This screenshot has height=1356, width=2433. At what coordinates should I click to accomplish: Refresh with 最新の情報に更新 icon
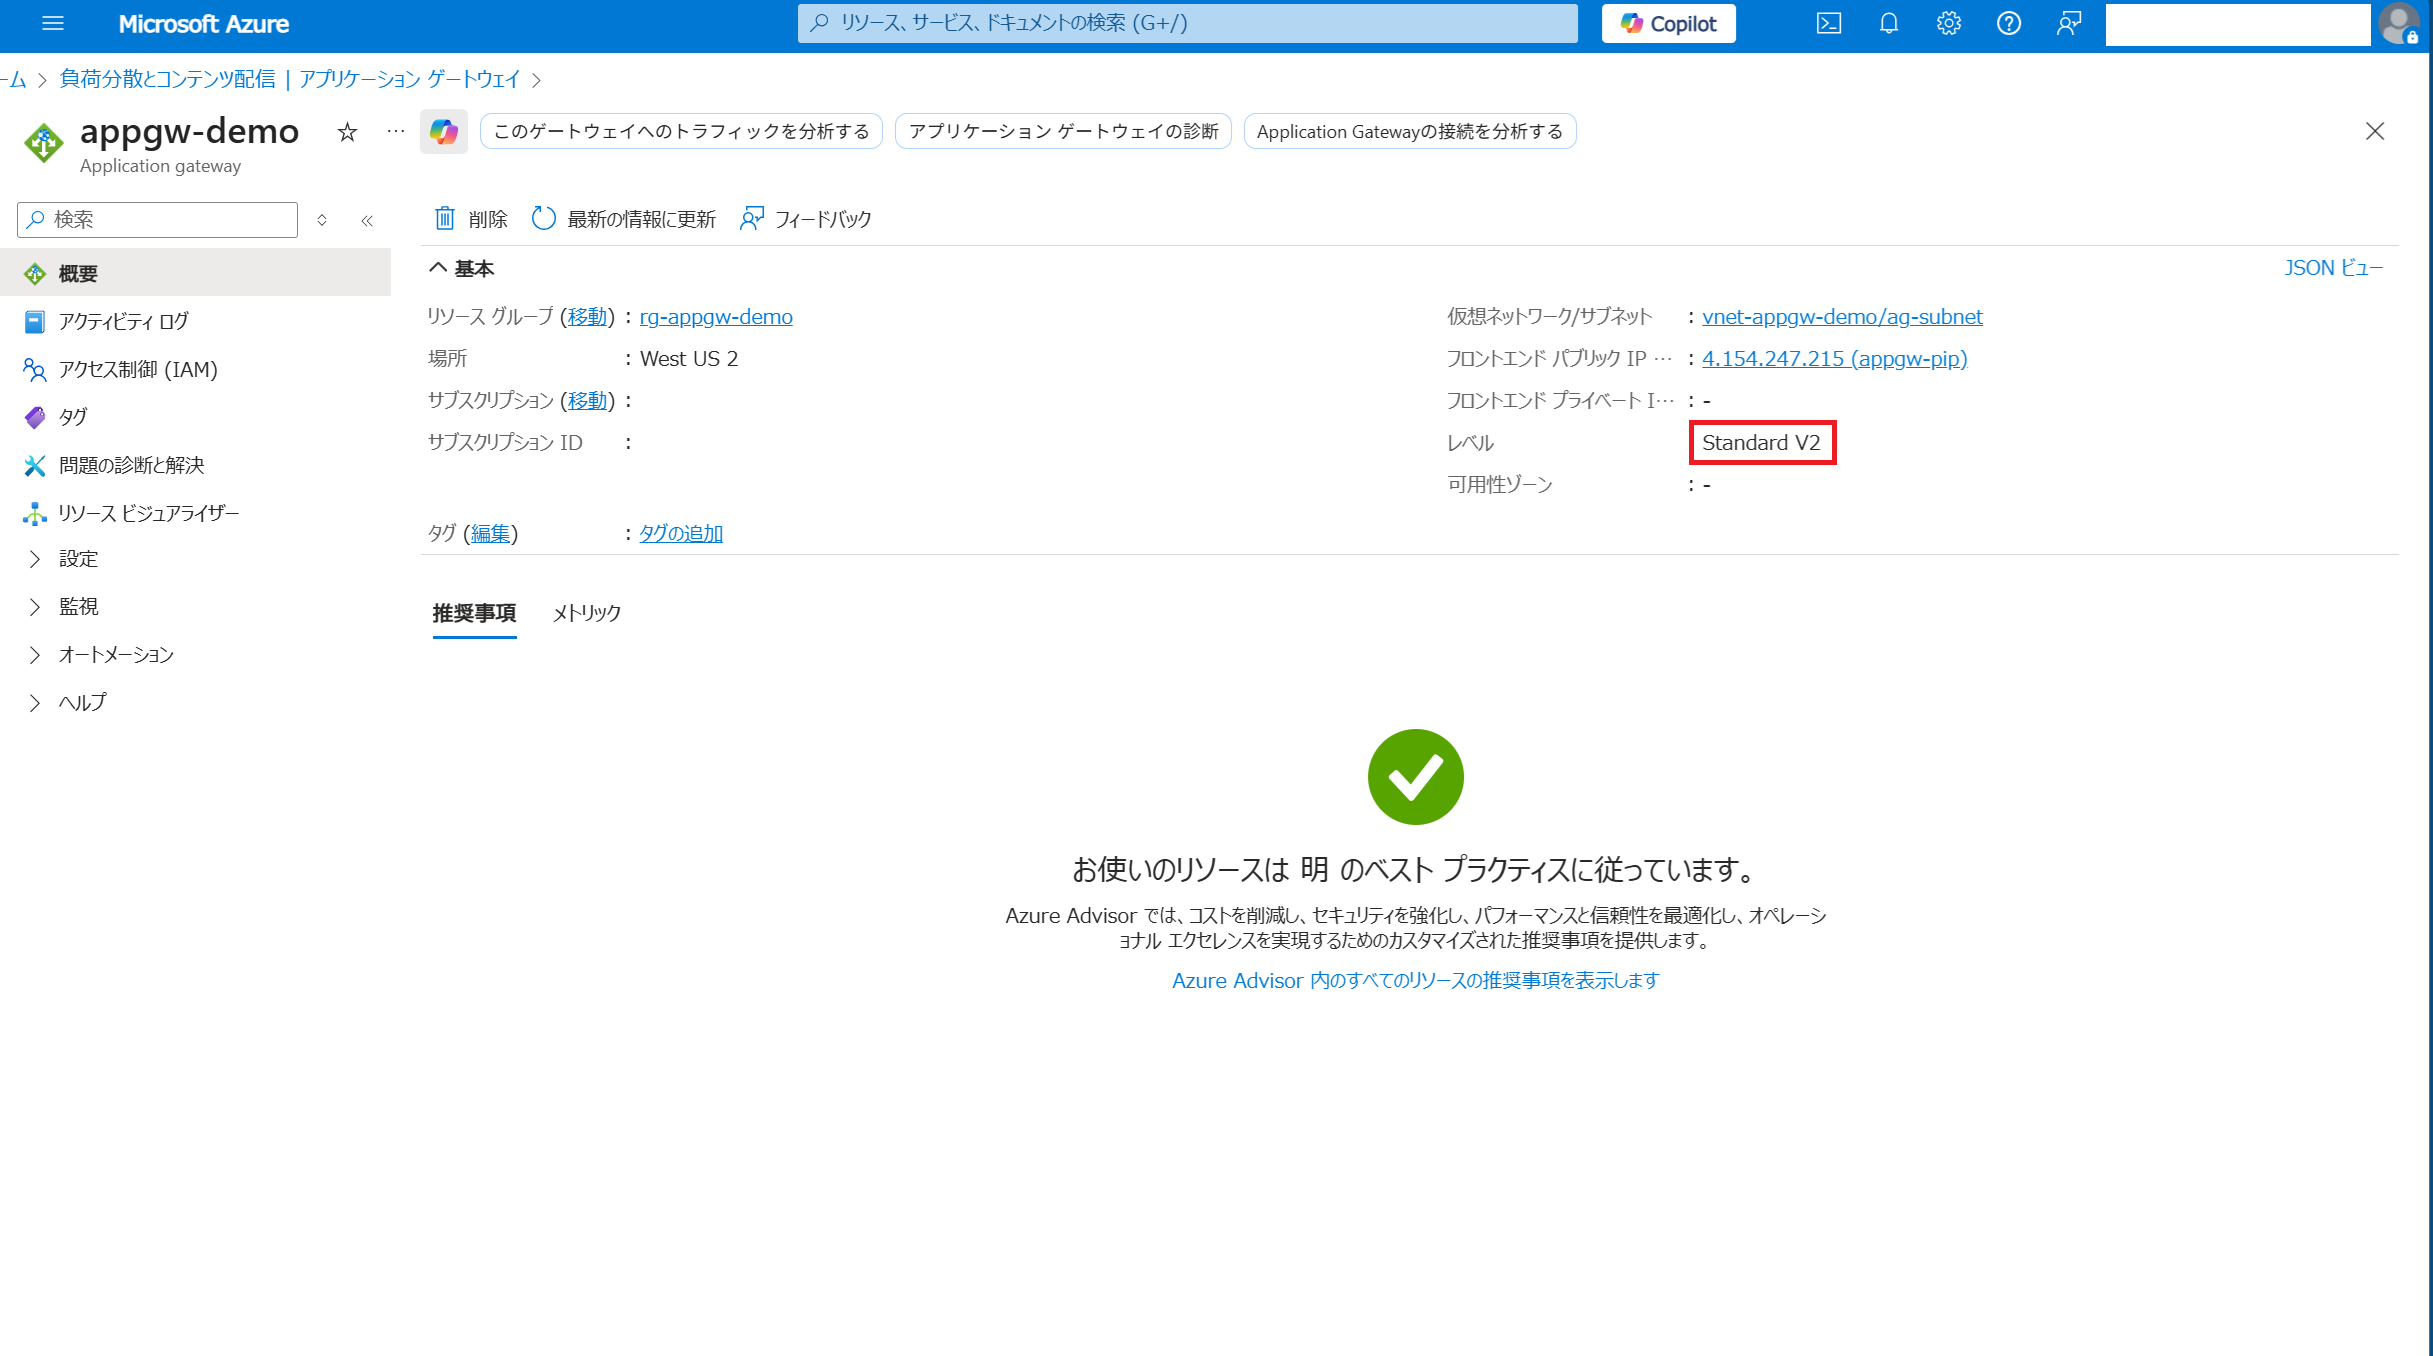pyautogui.click(x=543, y=218)
